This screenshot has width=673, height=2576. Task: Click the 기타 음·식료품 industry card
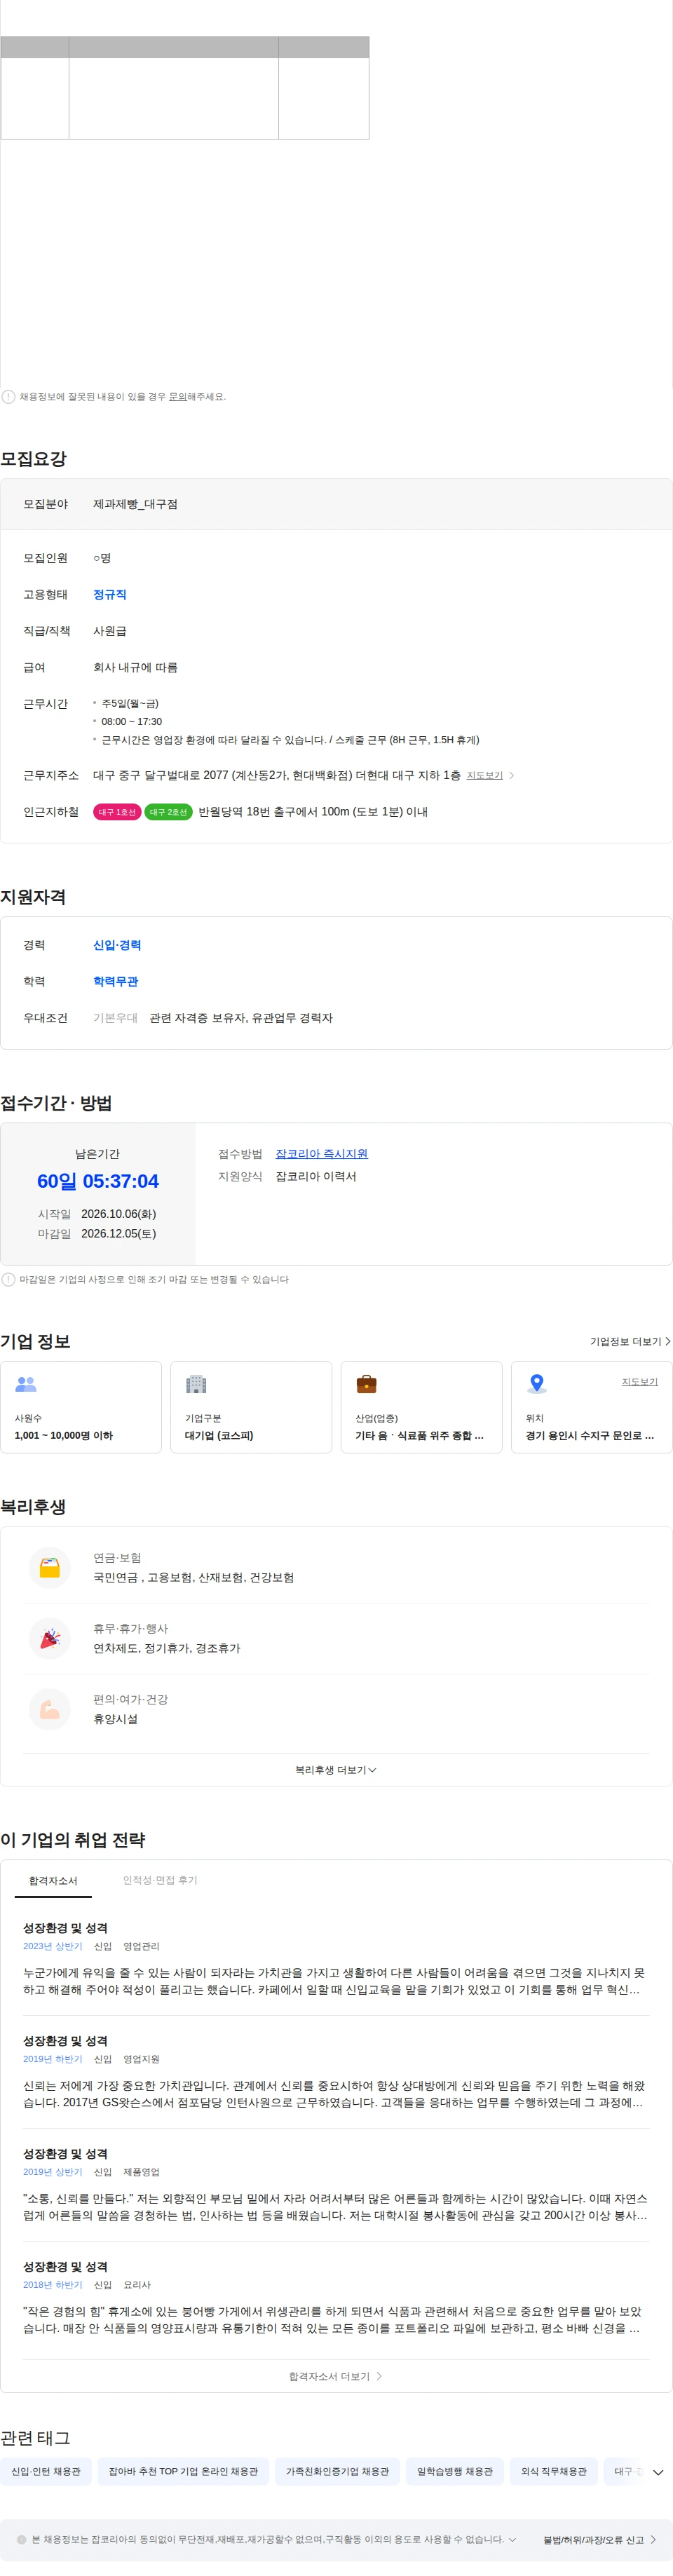422,1408
